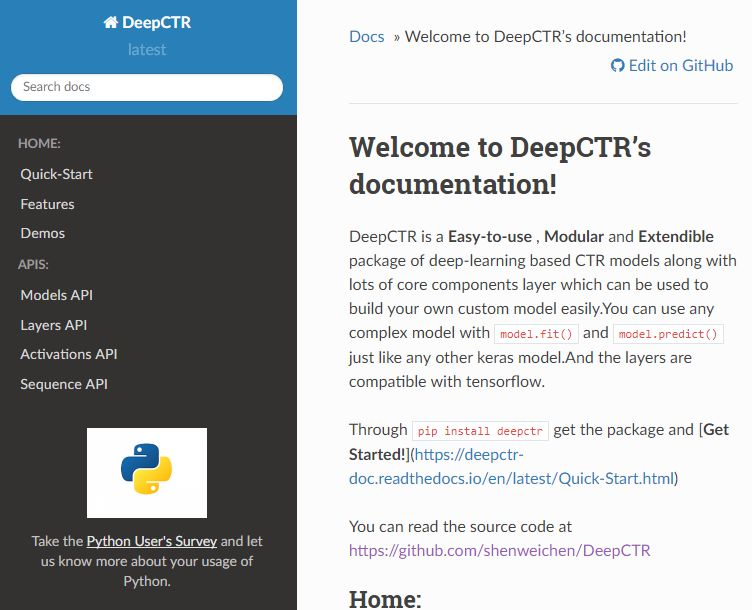Viewport: 752px width, 610px height.
Task: Open Features in the sidebar
Action: (47, 204)
